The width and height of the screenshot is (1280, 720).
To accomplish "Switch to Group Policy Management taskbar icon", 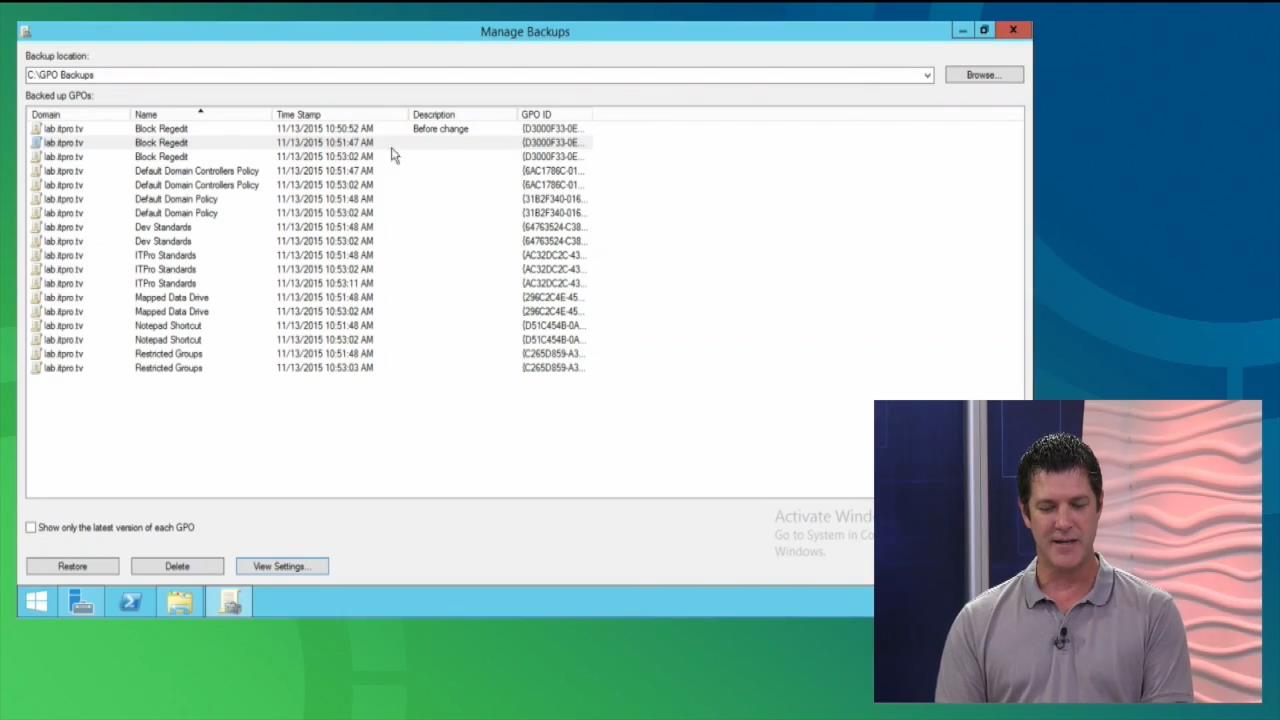I will coord(229,602).
